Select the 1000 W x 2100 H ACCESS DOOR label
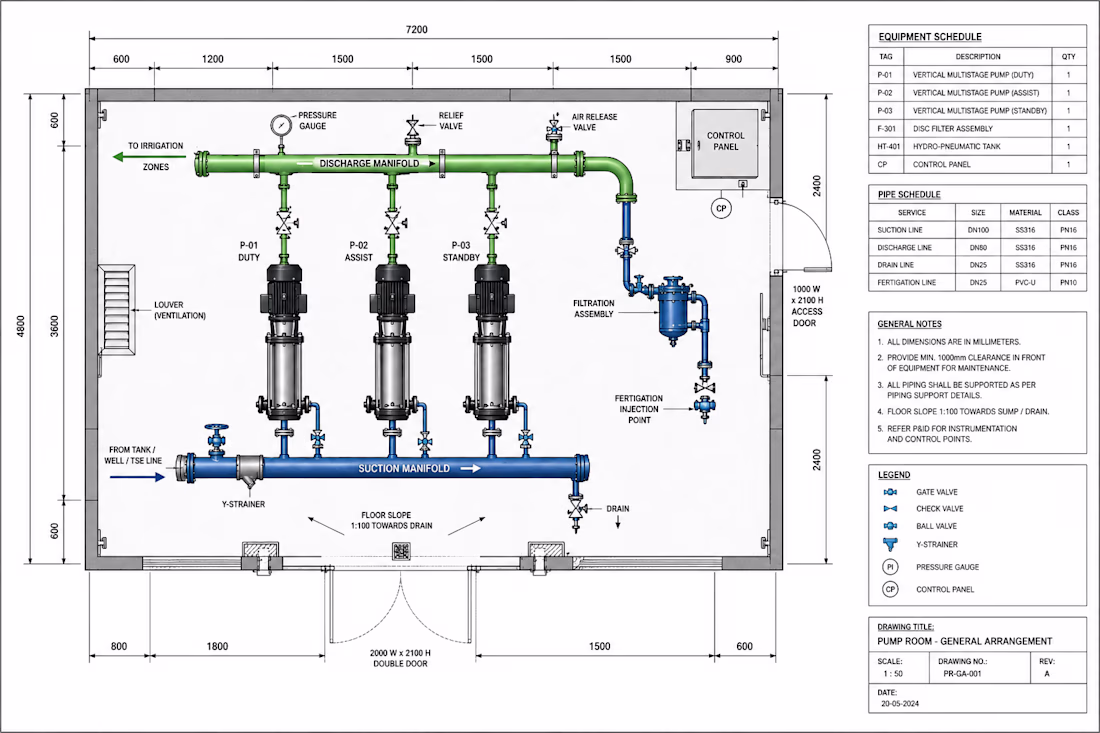The height and width of the screenshot is (733, 1100). click(807, 306)
